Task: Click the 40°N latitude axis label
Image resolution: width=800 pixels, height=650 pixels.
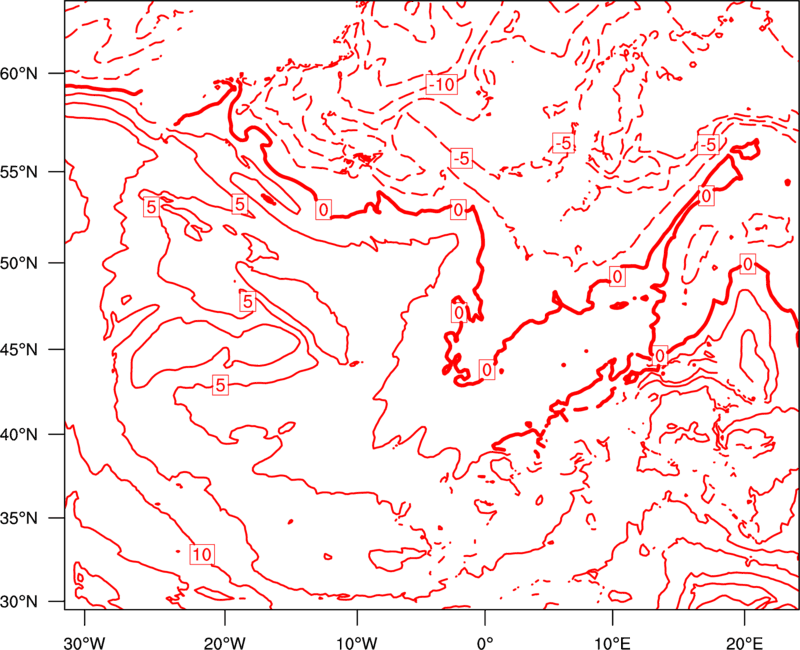Action: pos(19,435)
